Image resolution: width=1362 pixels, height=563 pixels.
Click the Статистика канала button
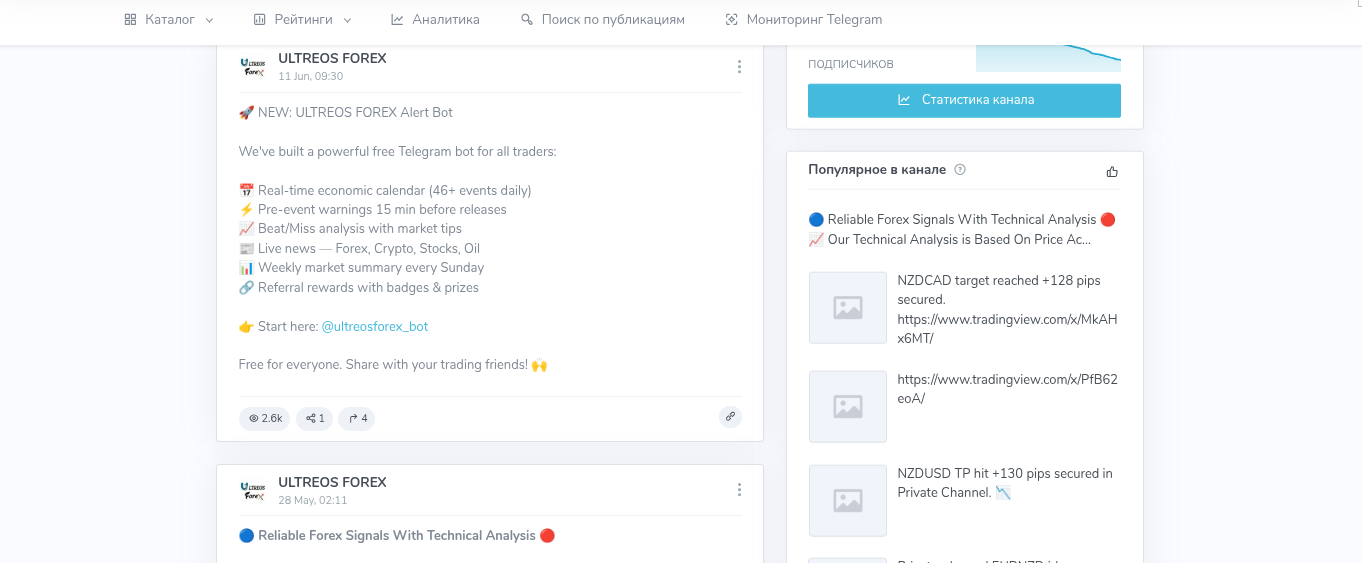click(x=964, y=100)
